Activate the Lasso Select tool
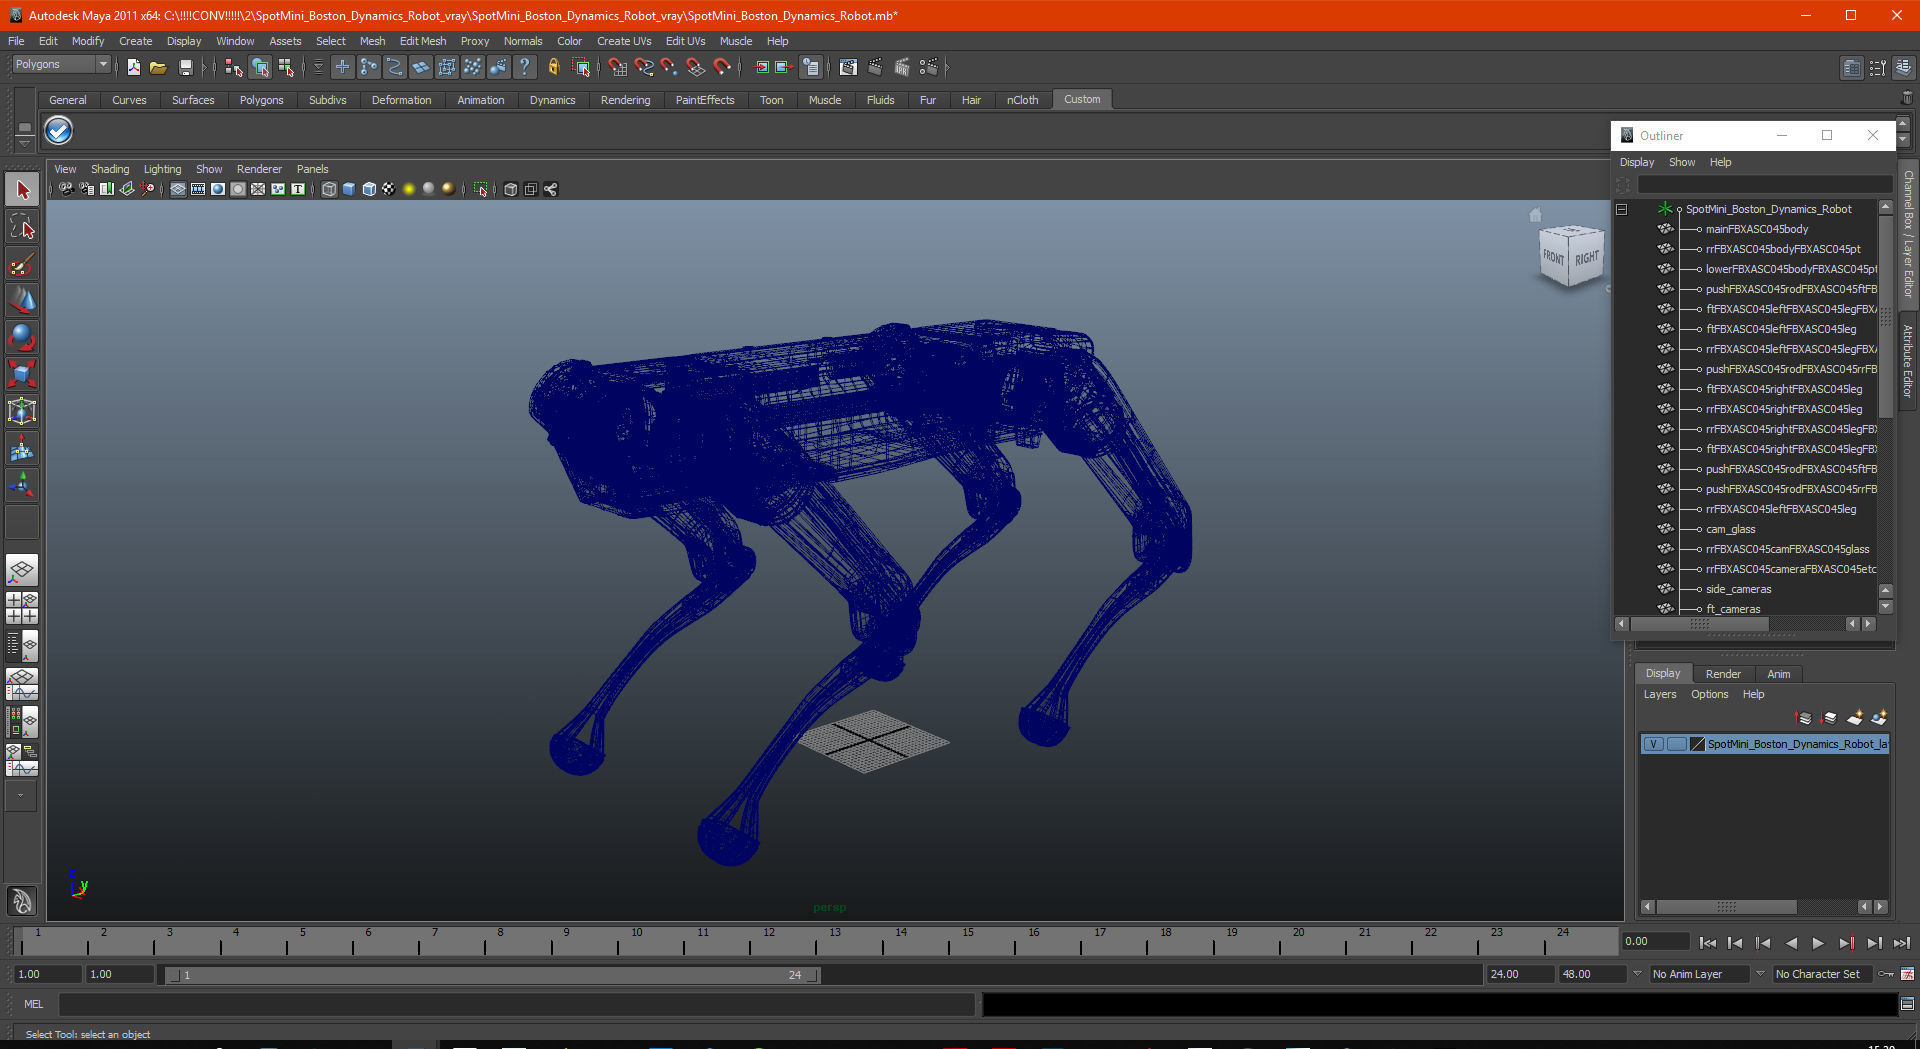This screenshot has width=1920, height=1049. coord(22,227)
